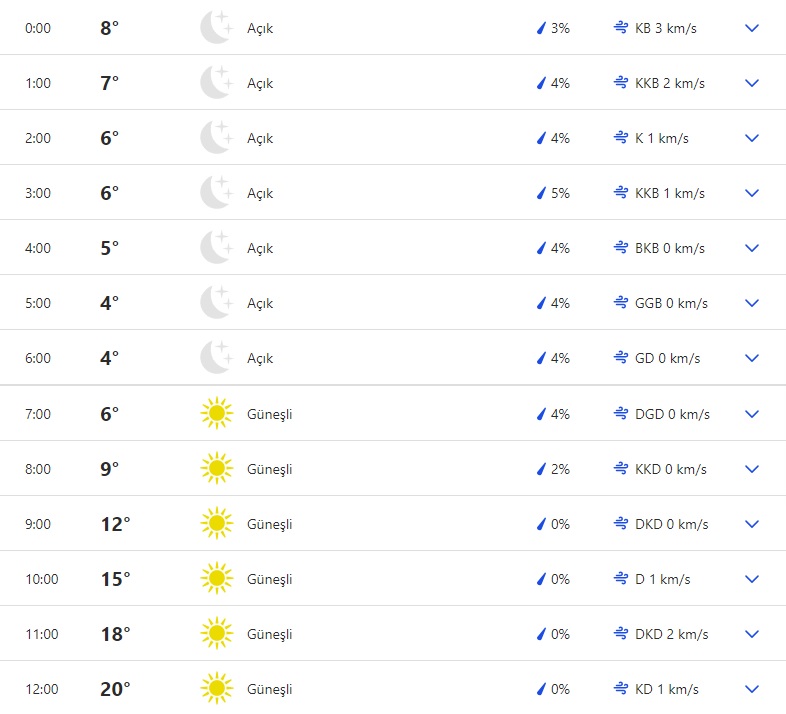Click the moon icon in the 0:00 row

(216, 28)
